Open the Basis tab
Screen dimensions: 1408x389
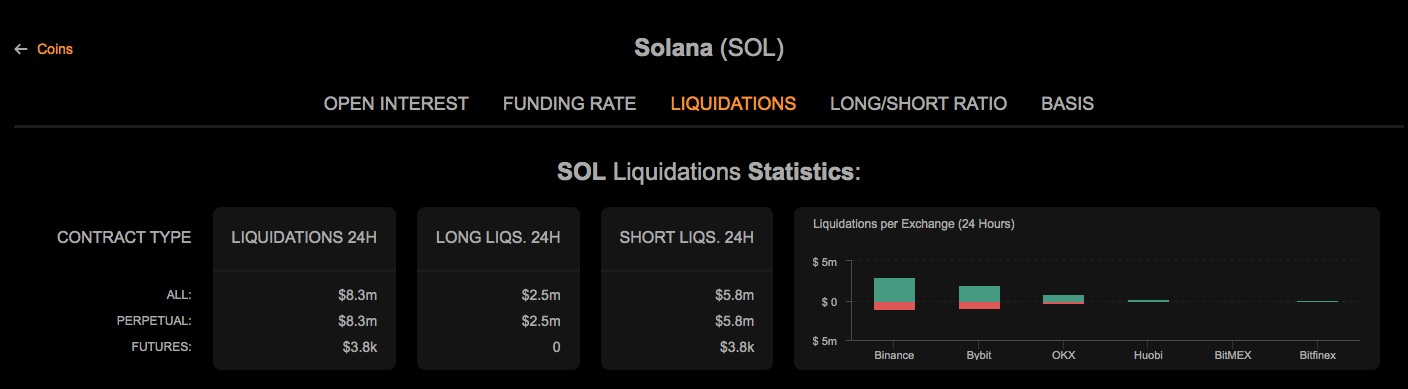1067,103
